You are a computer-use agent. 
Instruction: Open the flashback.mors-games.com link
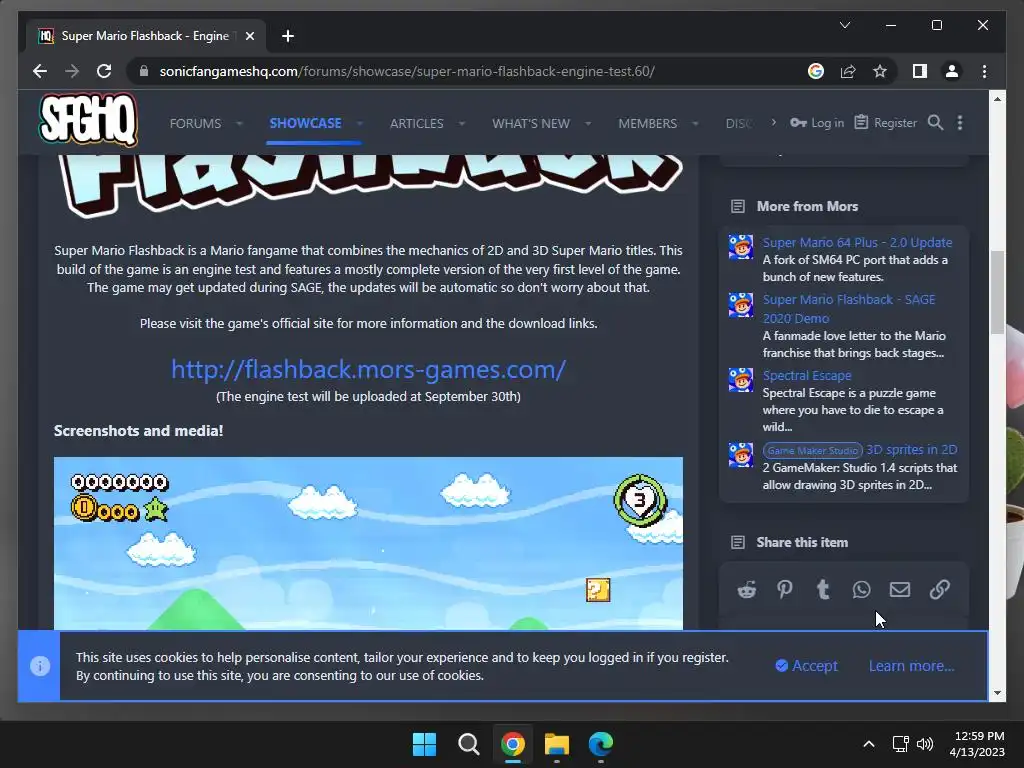coord(368,370)
